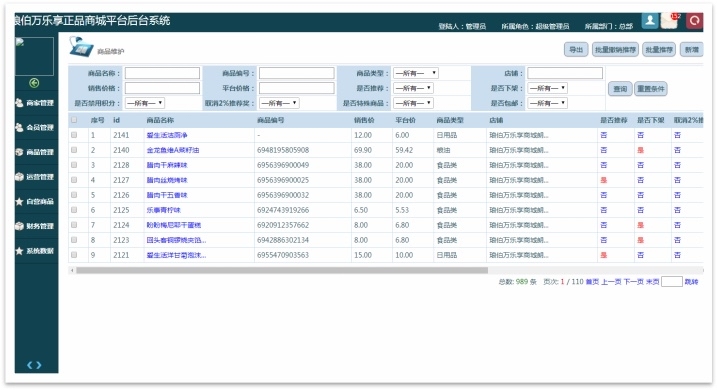Check the row checkbox for id 2128
Screen dimensions: 717x390
click(x=74, y=165)
